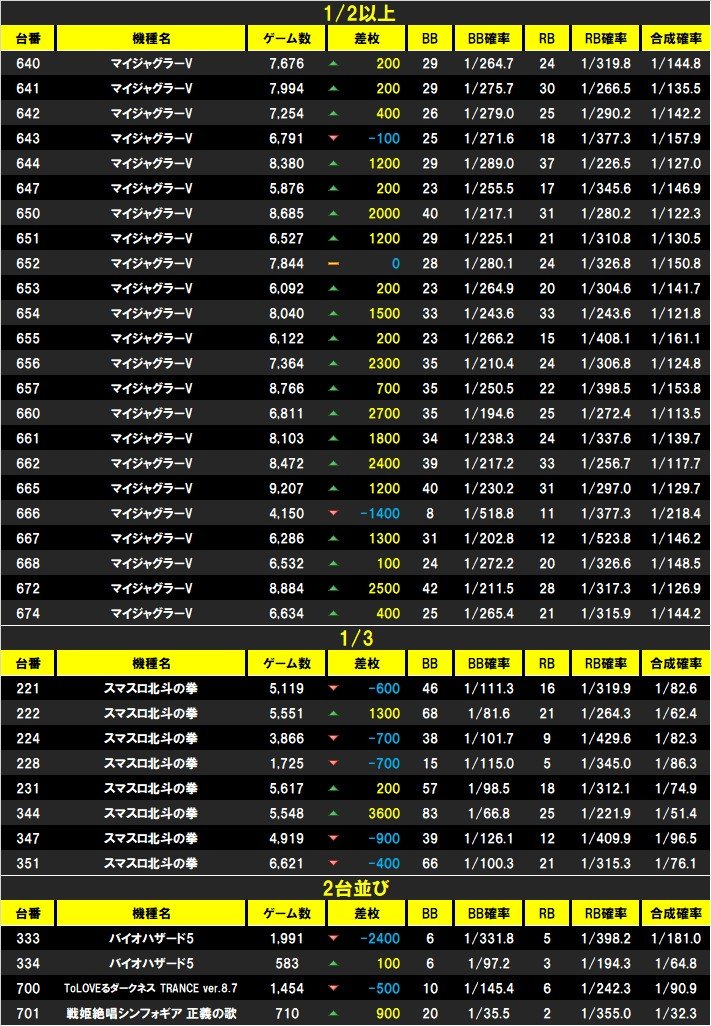The width and height of the screenshot is (711, 1026).
Task: Click red down arrow in row 228
Action: (334, 763)
